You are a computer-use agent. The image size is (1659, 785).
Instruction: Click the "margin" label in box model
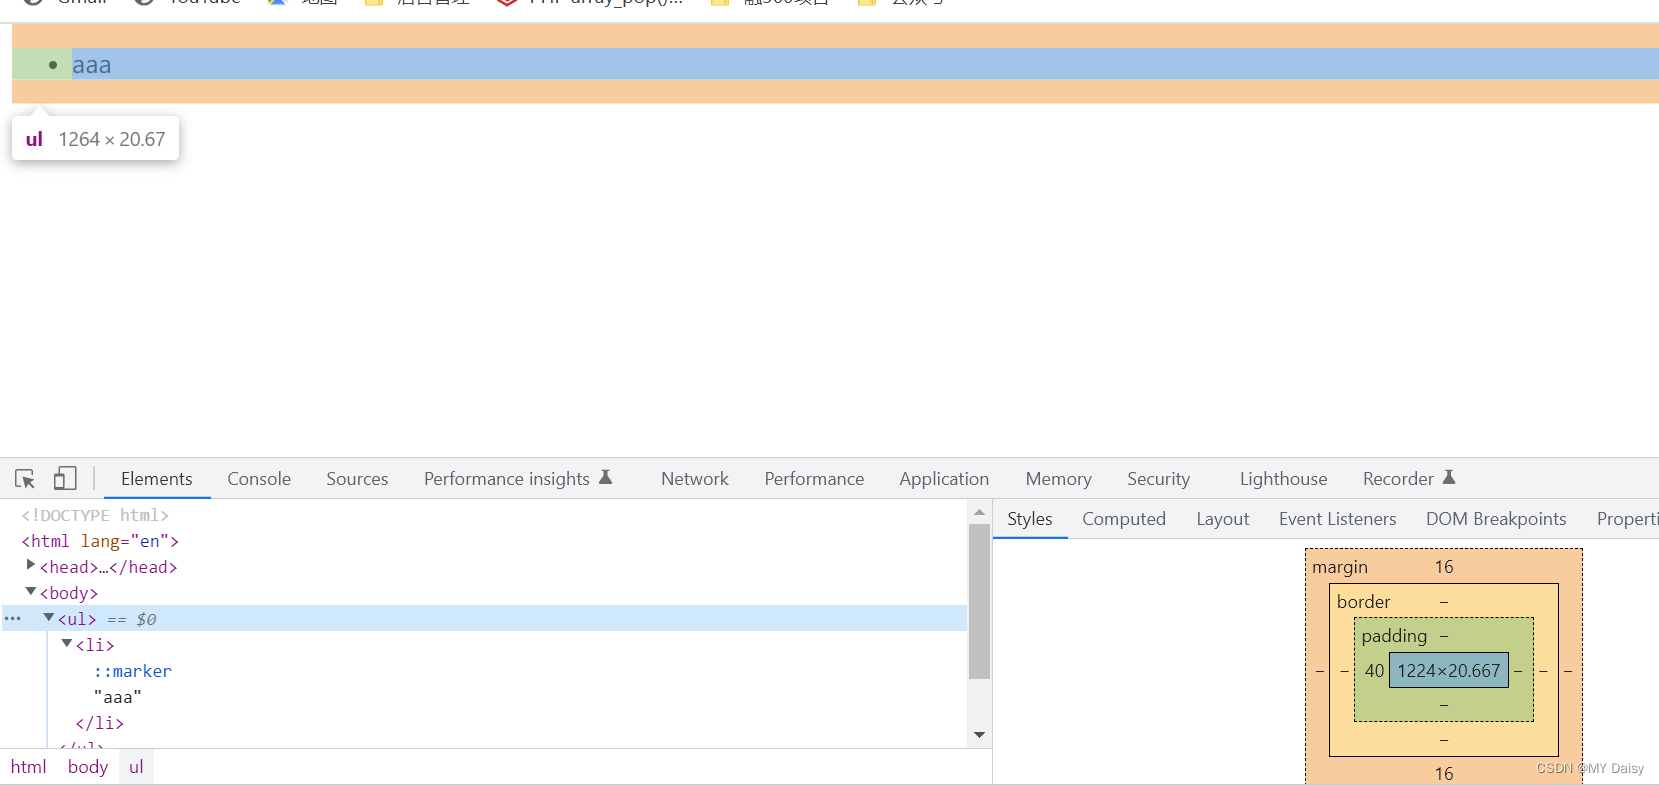(1340, 567)
